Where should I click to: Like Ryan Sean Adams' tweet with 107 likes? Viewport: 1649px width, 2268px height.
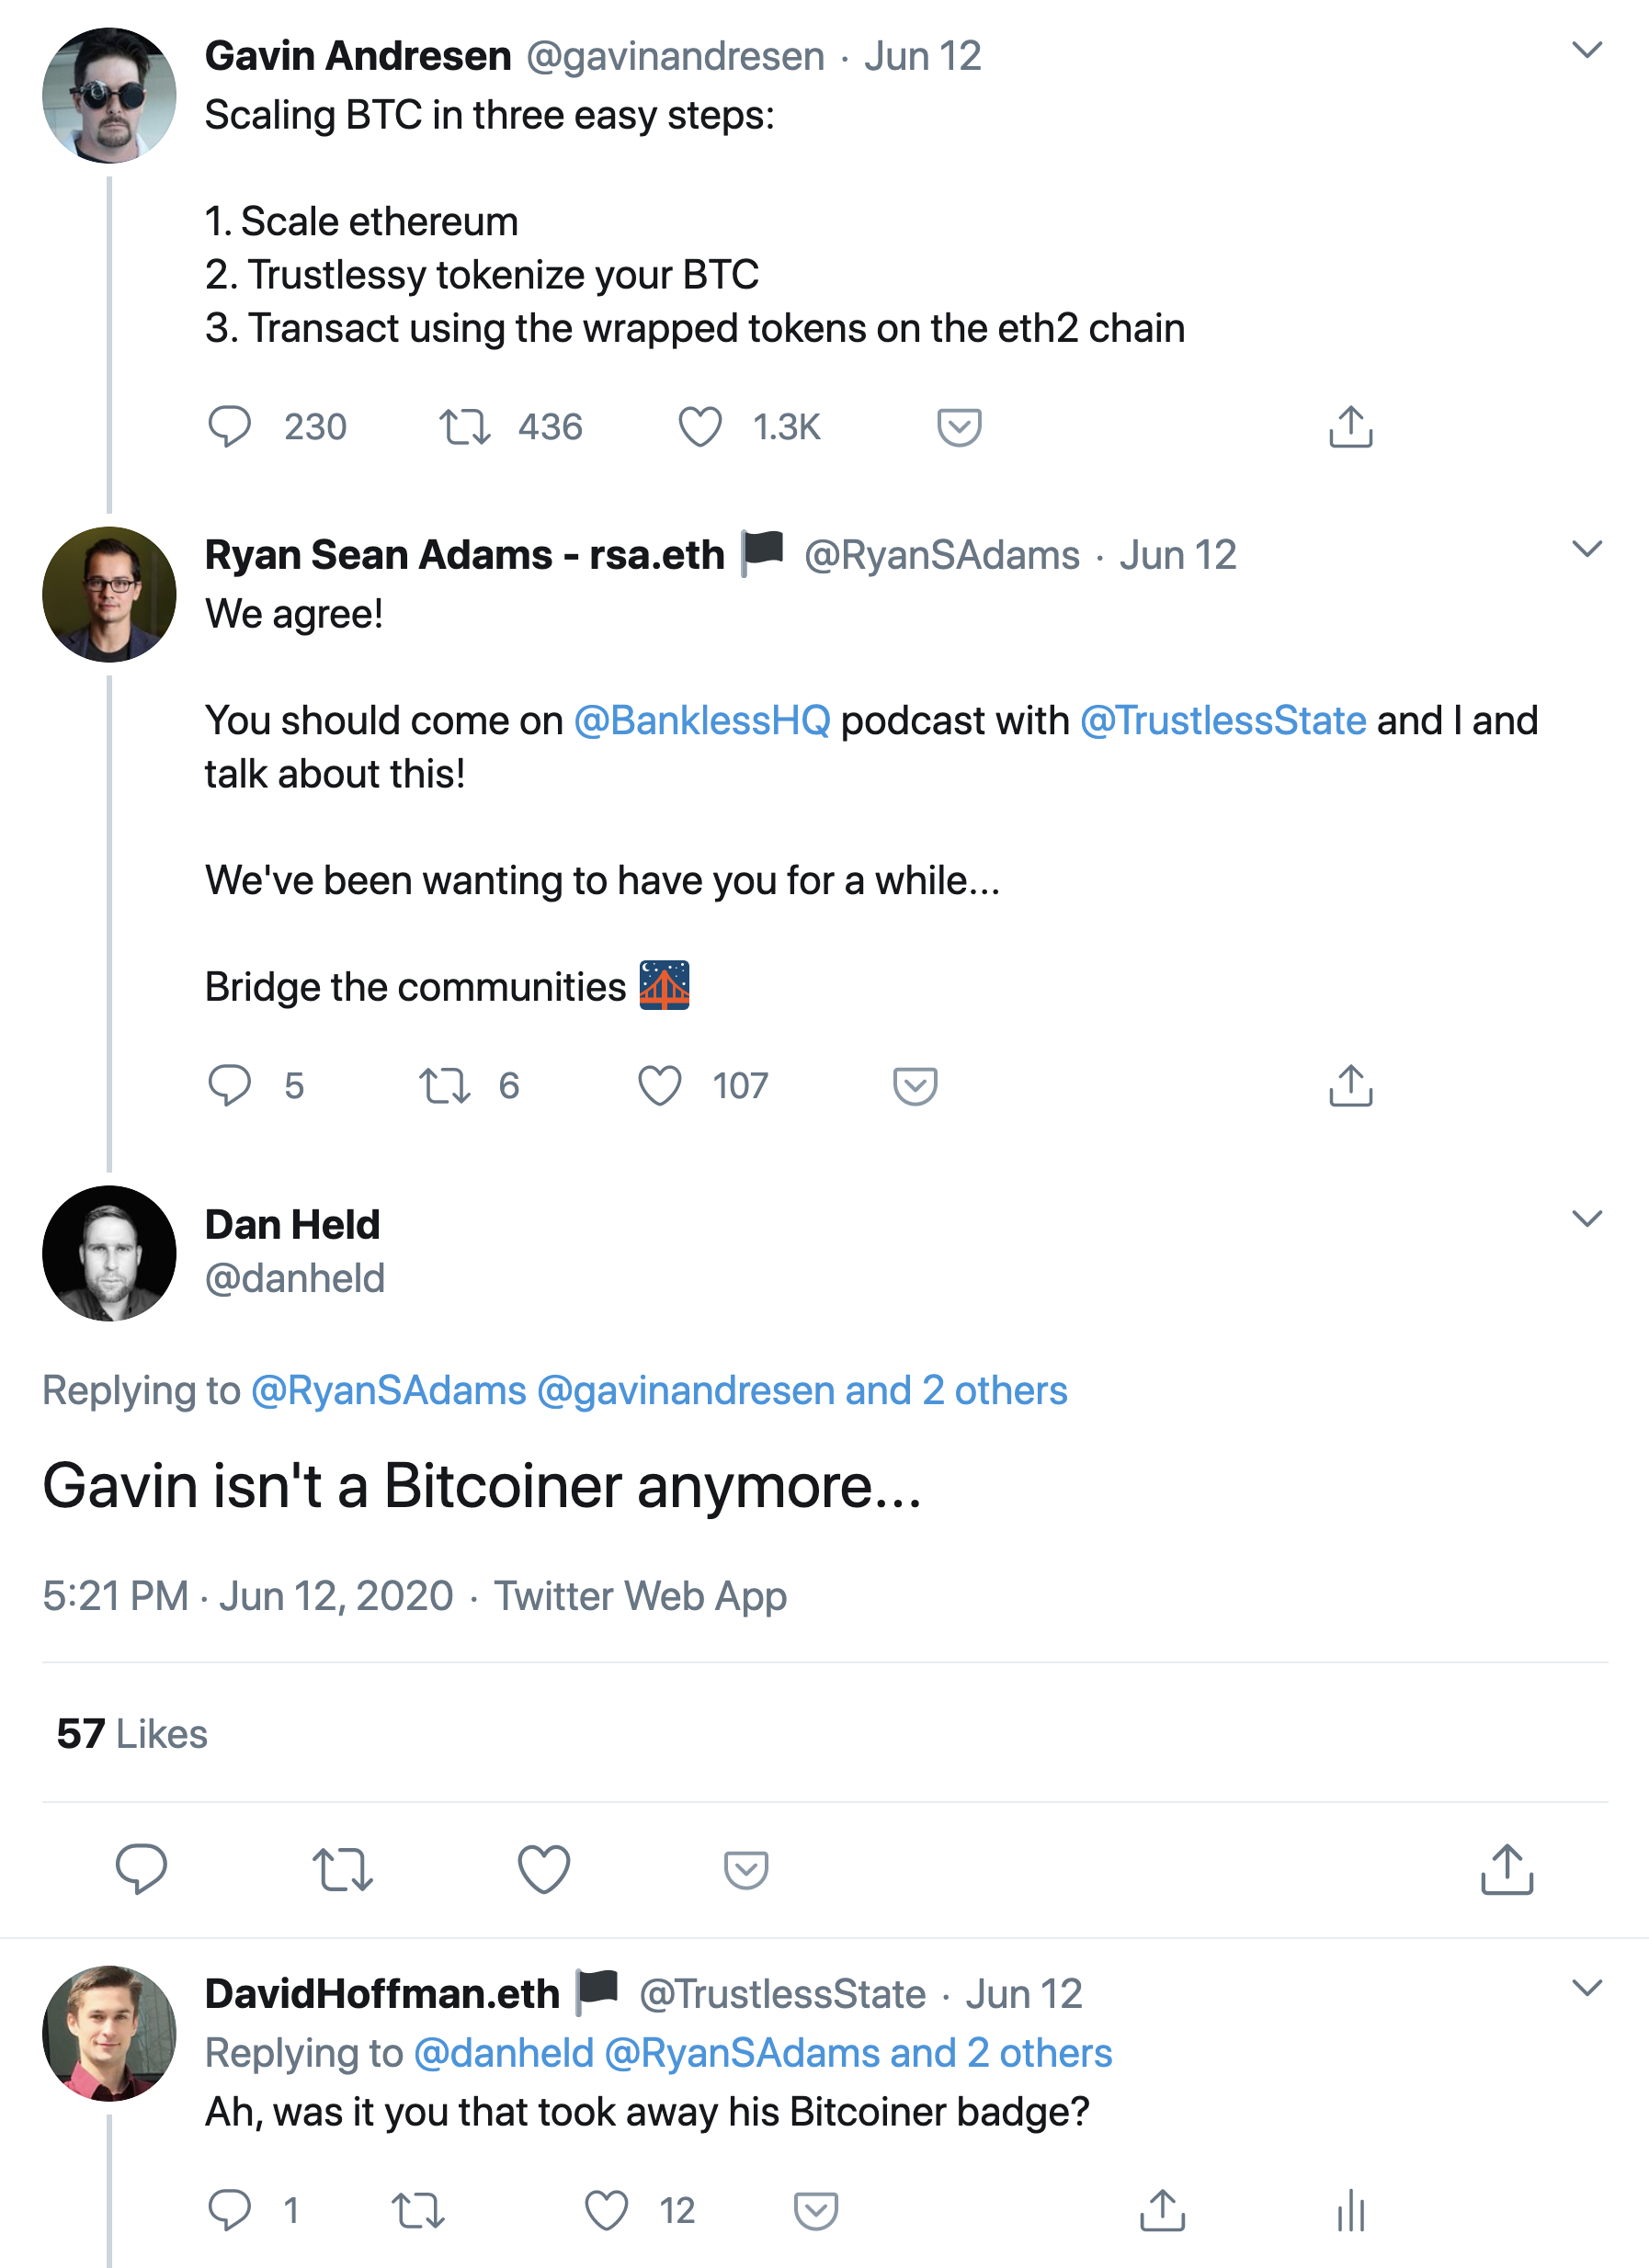pyautogui.click(x=660, y=1085)
